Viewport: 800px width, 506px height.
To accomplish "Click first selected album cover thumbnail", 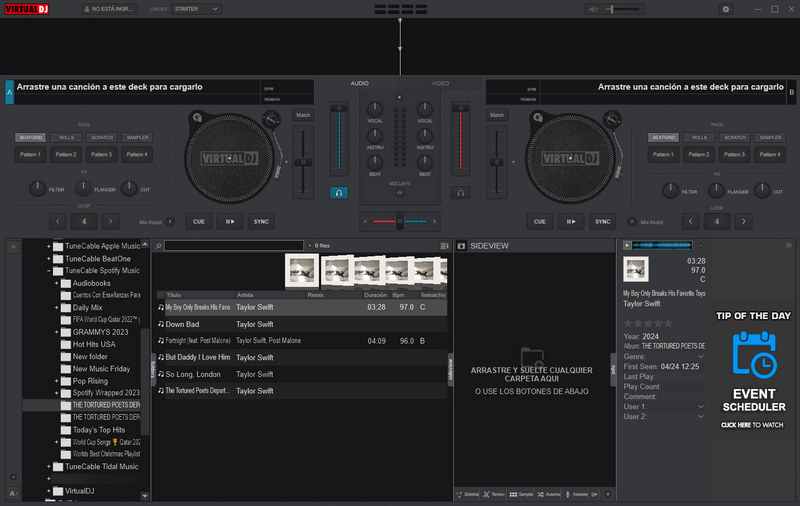I will click(302, 271).
